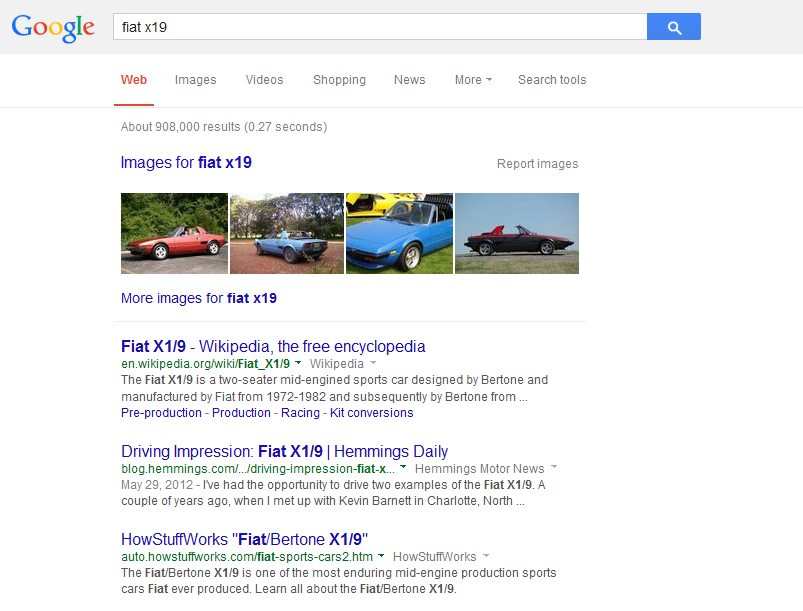
Task: Go to the Shopping tab
Action: [x=339, y=80]
